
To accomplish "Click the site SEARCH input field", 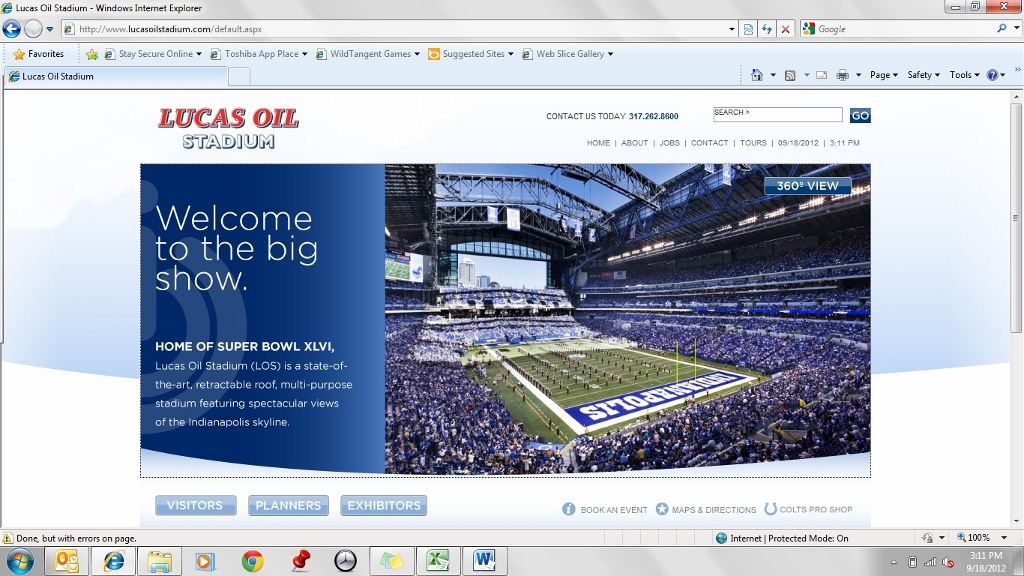I will (777, 114).
